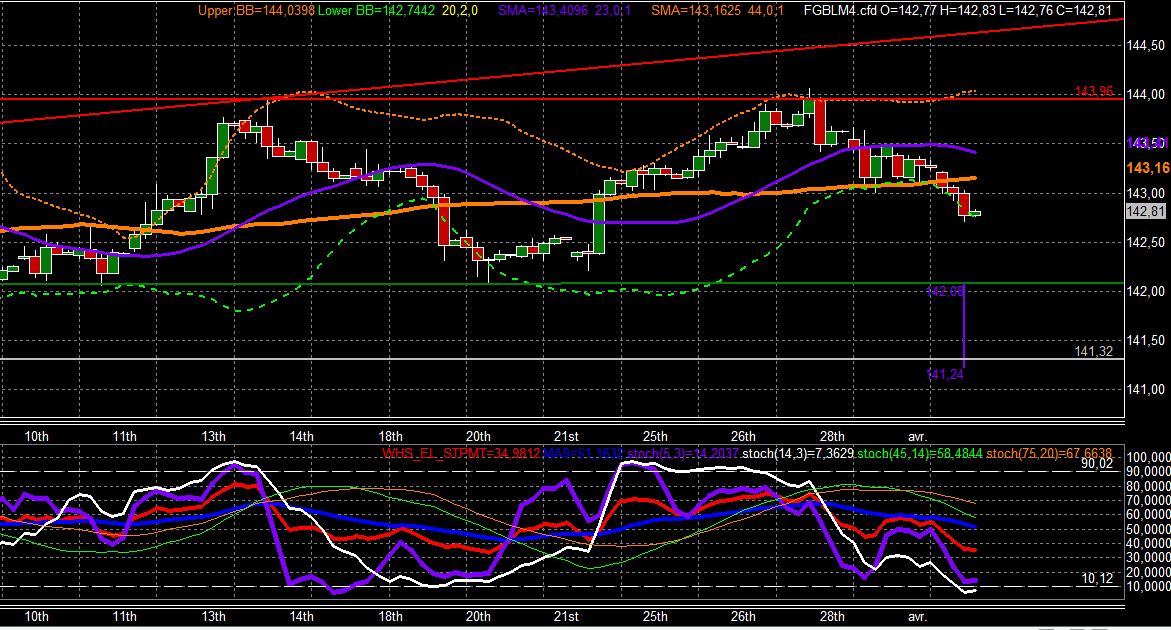This screenshot has width=1171, height=630.
Task: Click 'avr.' on the price chart date axis
Action: click(x=917, y=436)
